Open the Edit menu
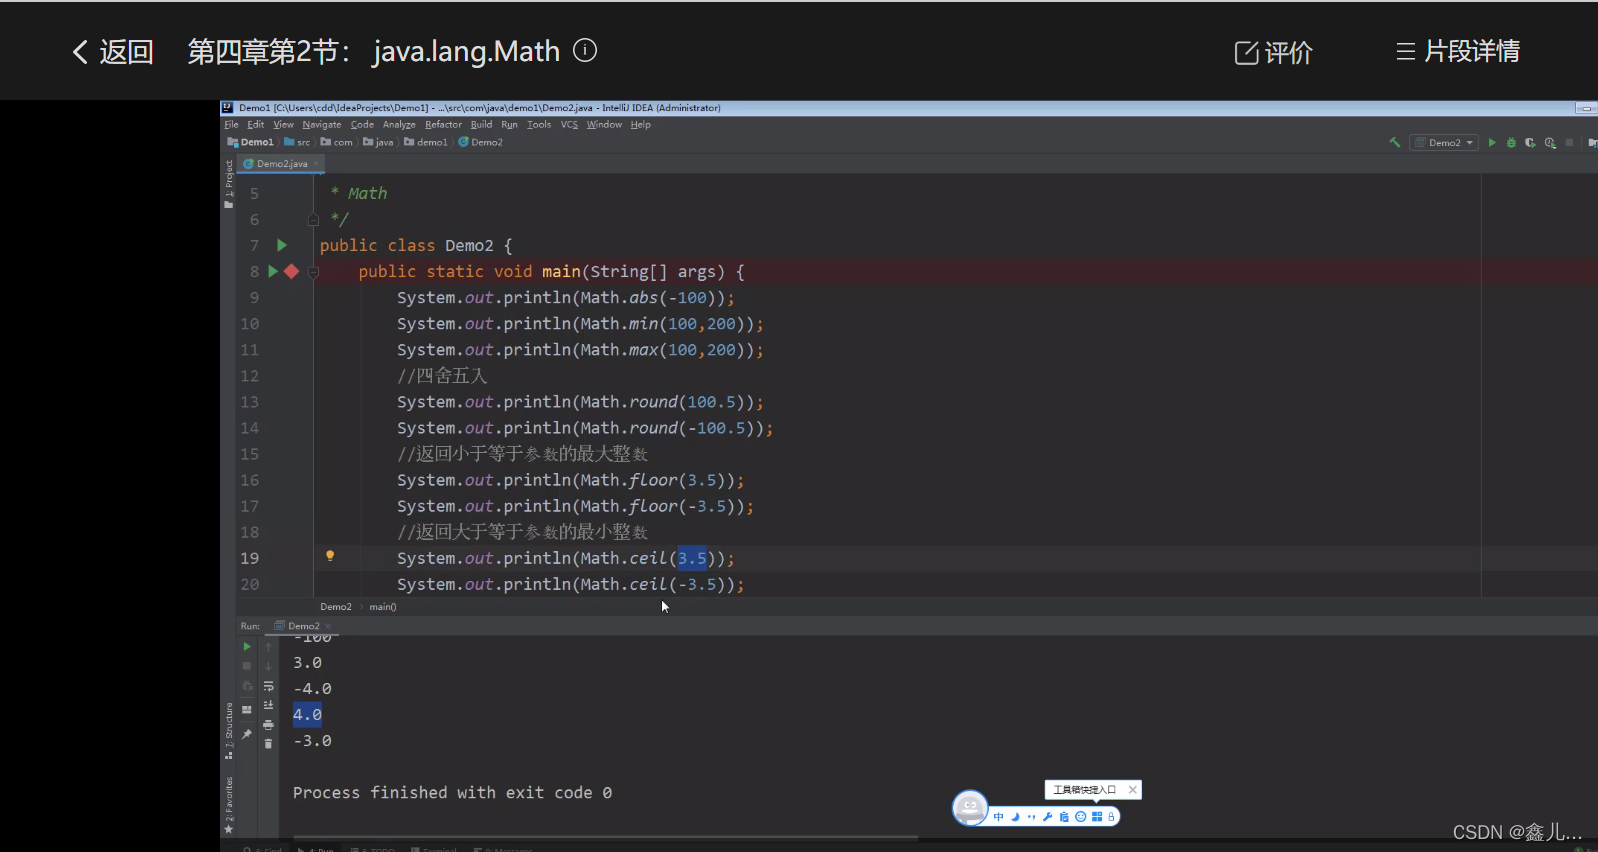This screenshot has height=852, width=1598. (x=256, y=125)
